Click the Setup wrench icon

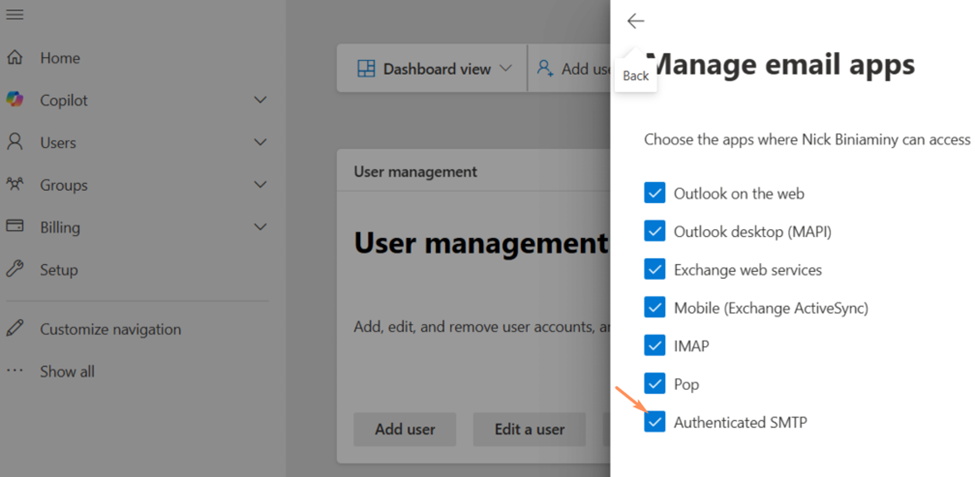click(15, 269)
